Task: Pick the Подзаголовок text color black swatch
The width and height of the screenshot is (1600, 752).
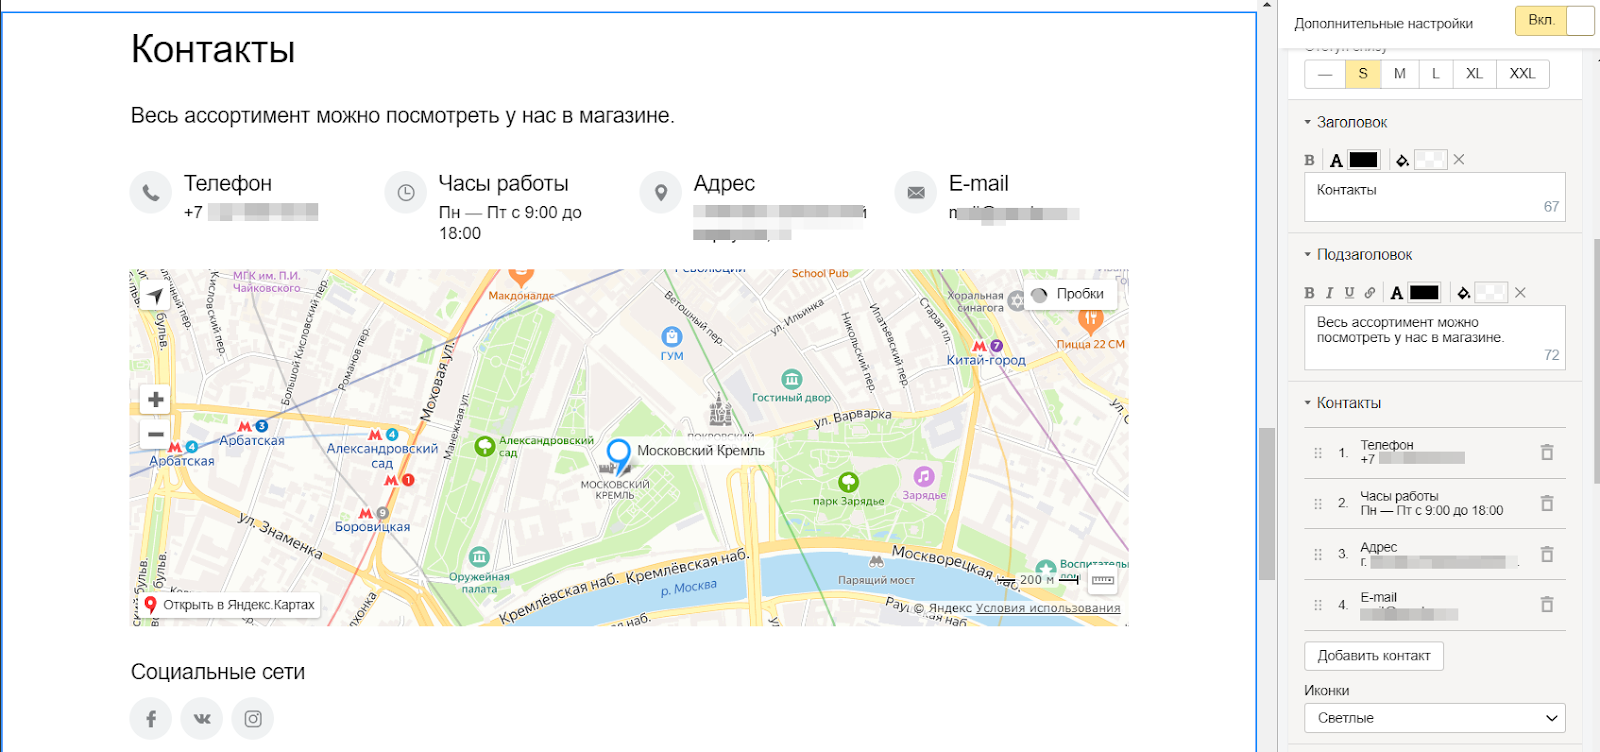Action: click(1425, 293)
